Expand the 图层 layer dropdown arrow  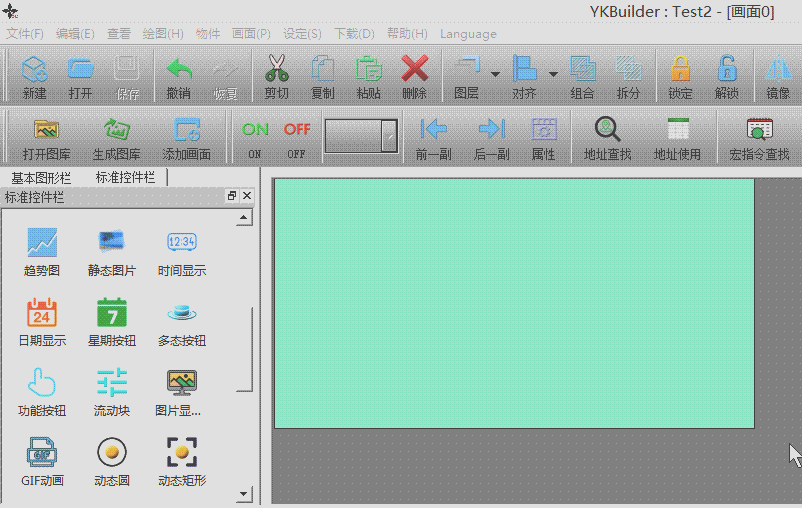(496, 73)
